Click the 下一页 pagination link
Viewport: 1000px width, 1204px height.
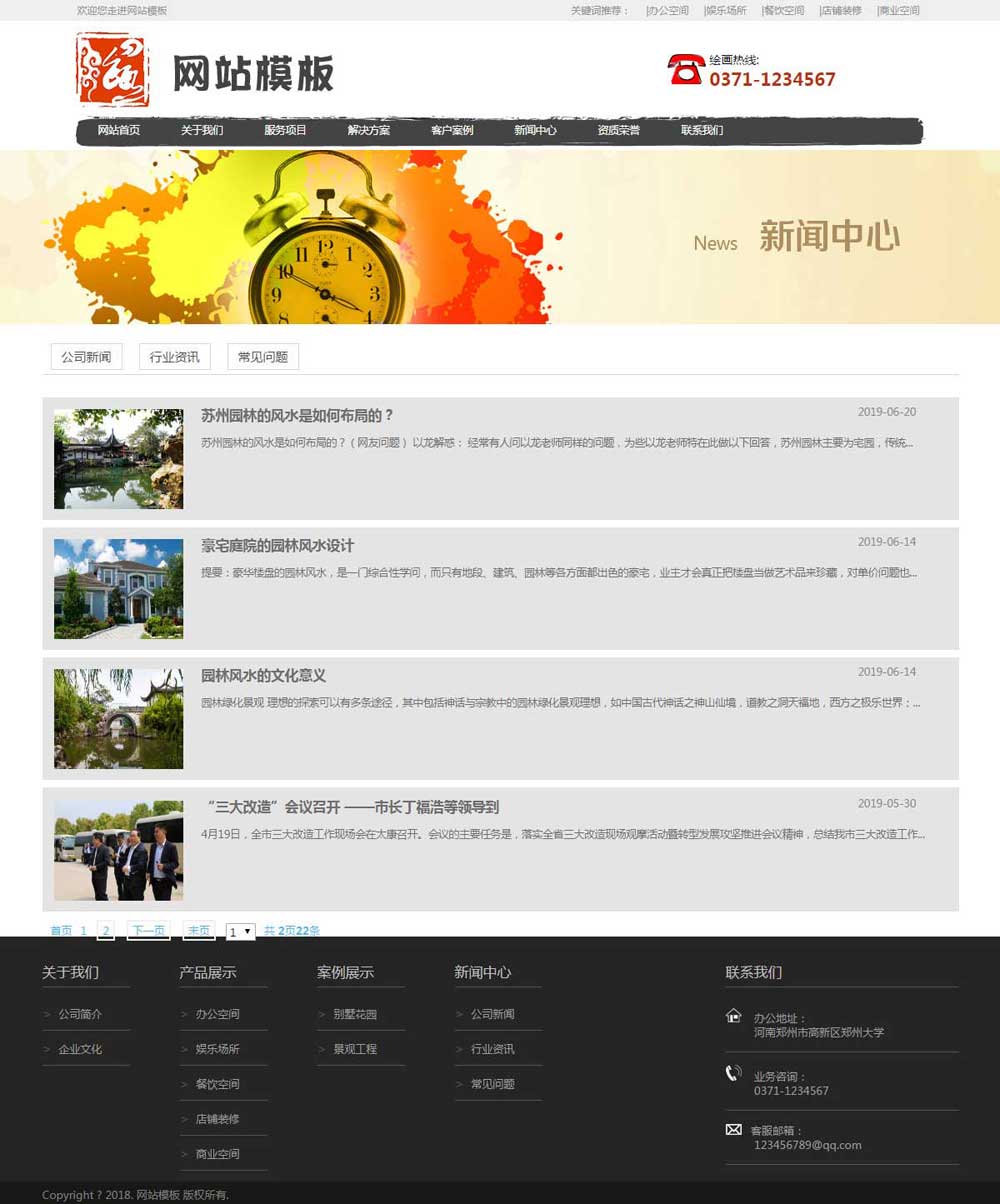click(x=148, y=929)
